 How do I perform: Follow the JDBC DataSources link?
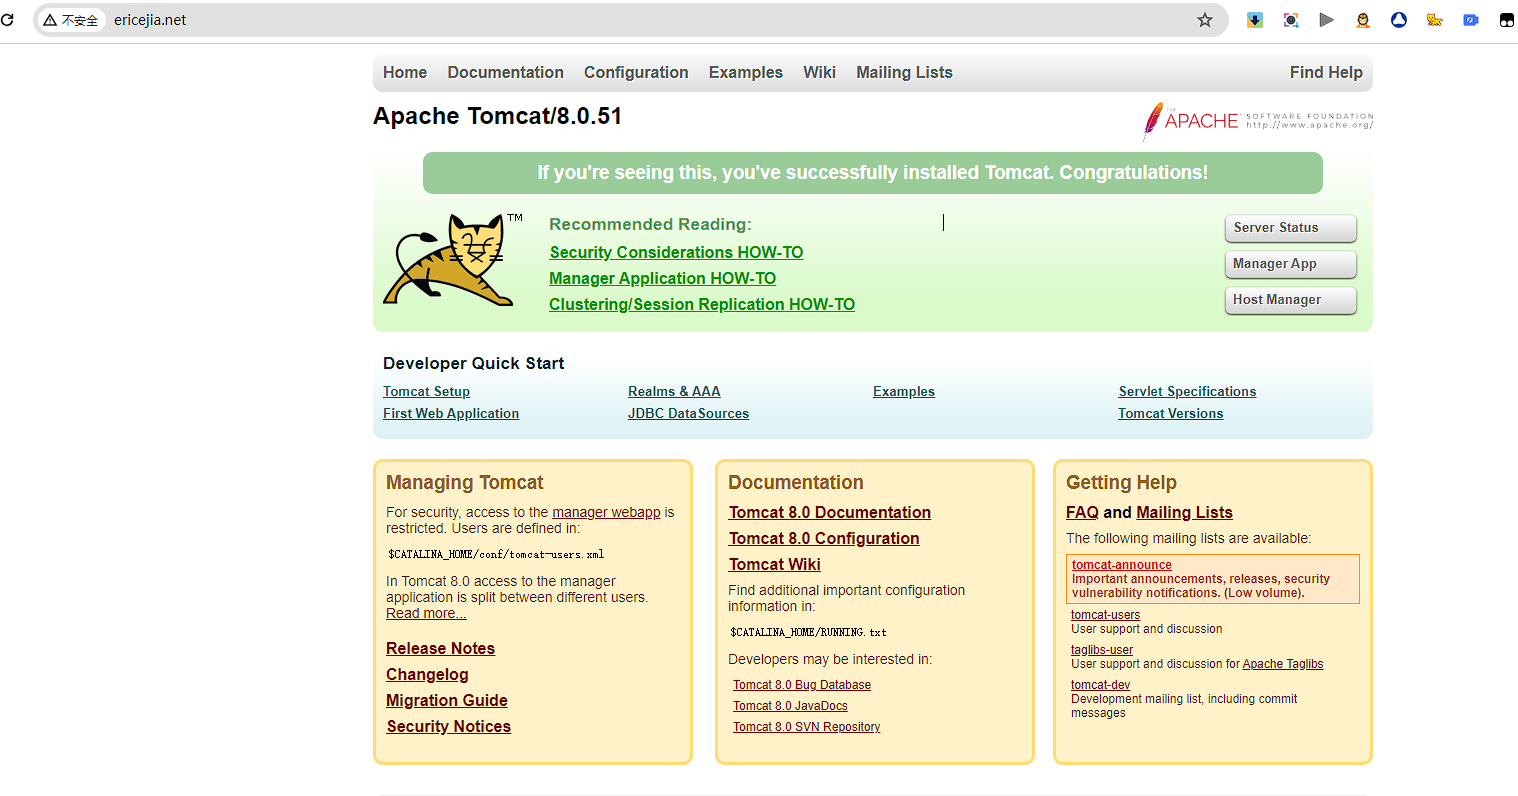click(688, 414)
